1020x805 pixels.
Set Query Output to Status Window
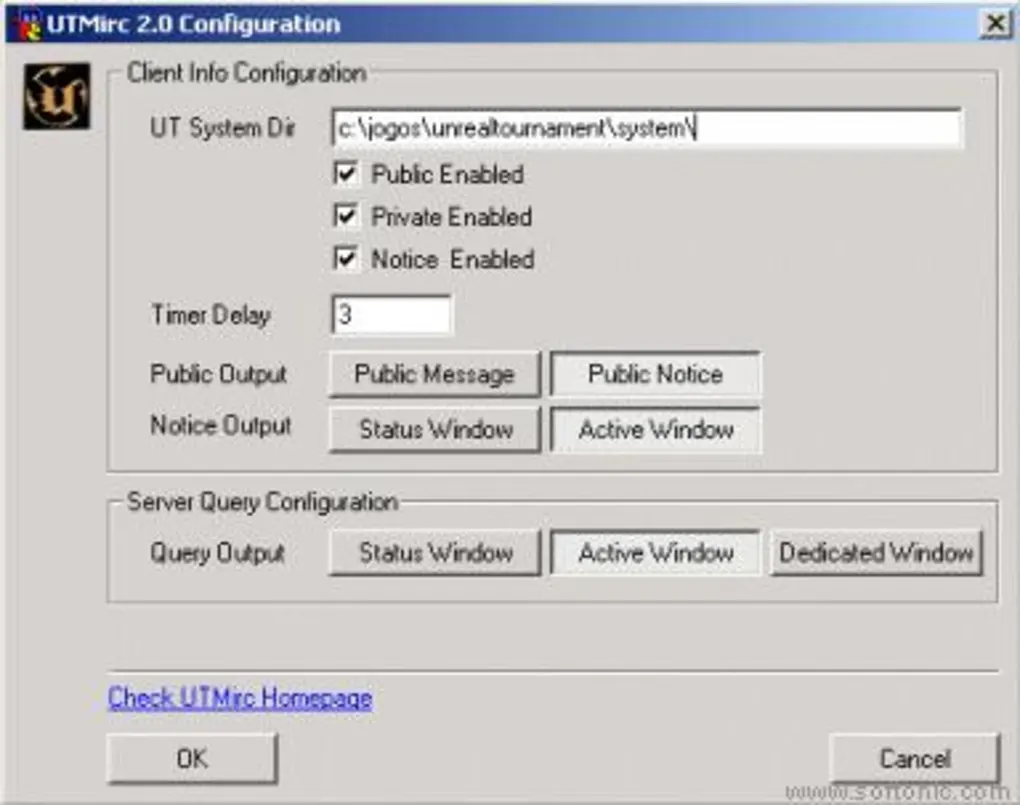[x=434, y=553]
